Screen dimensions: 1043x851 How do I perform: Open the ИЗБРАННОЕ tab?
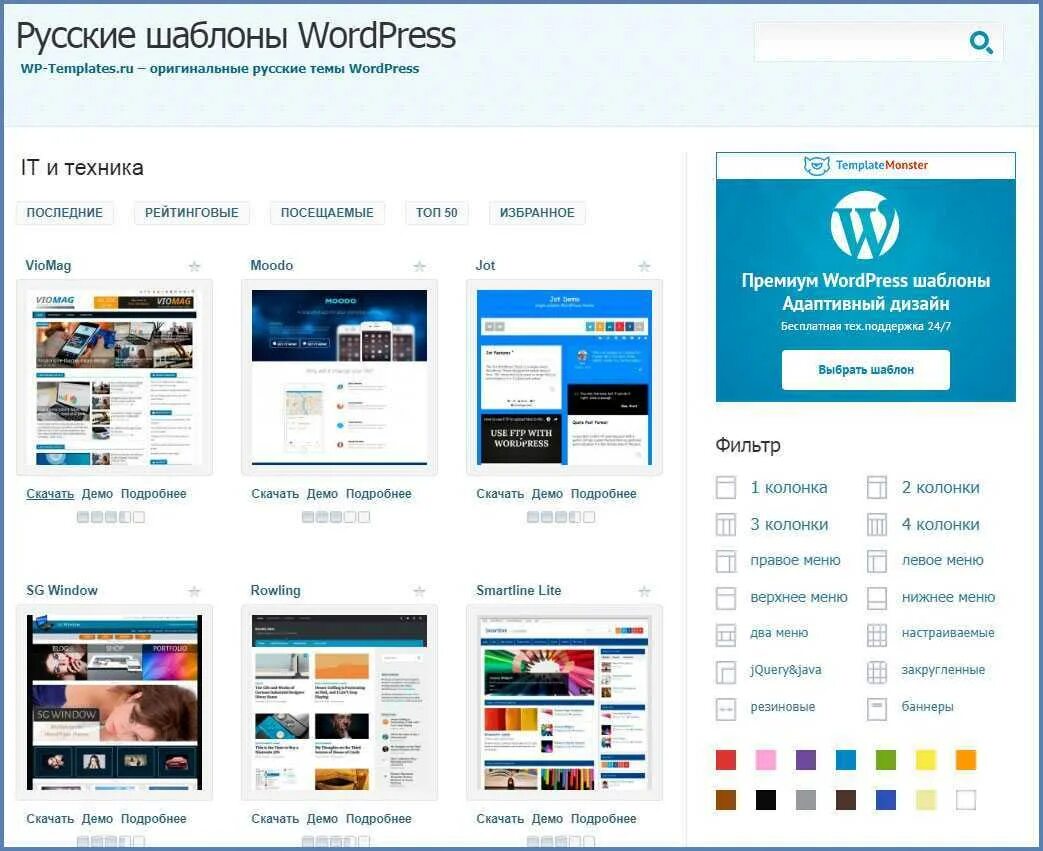tap(537, 213)
